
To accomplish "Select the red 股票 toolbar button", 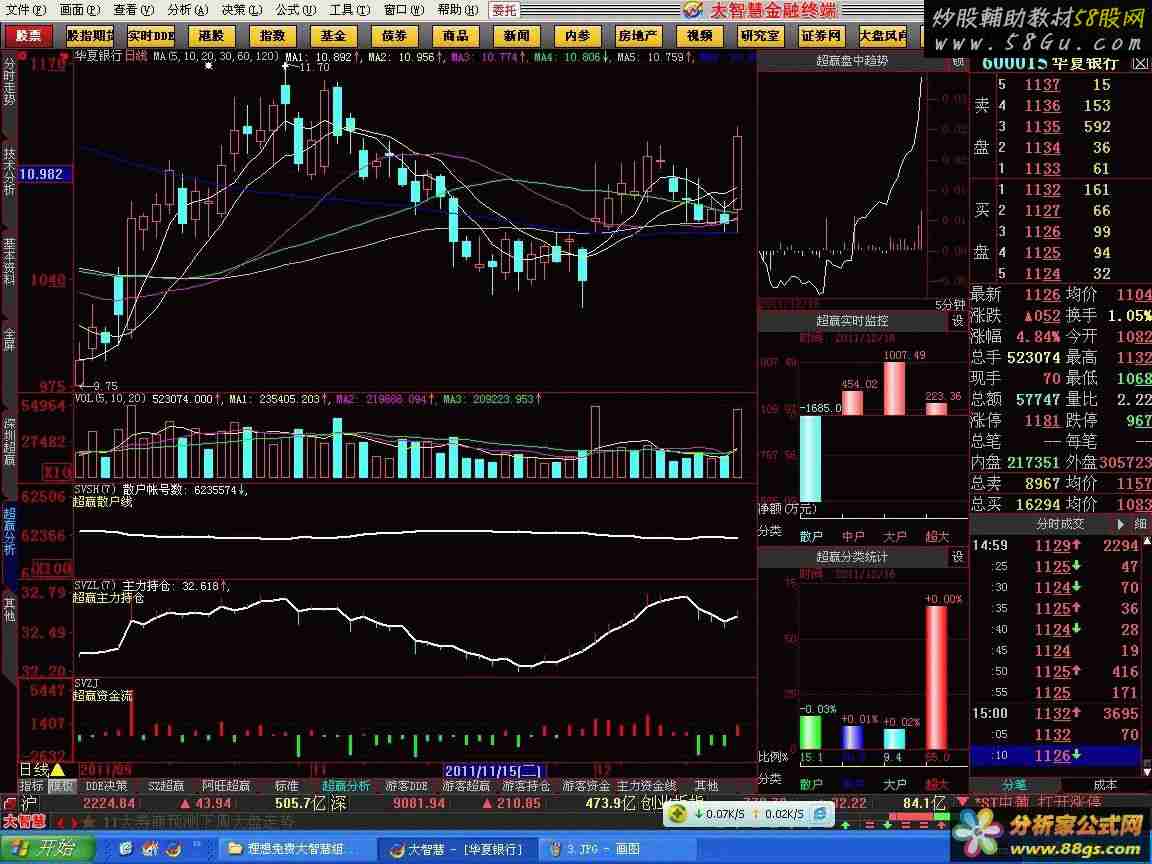I will coord(28,35).
